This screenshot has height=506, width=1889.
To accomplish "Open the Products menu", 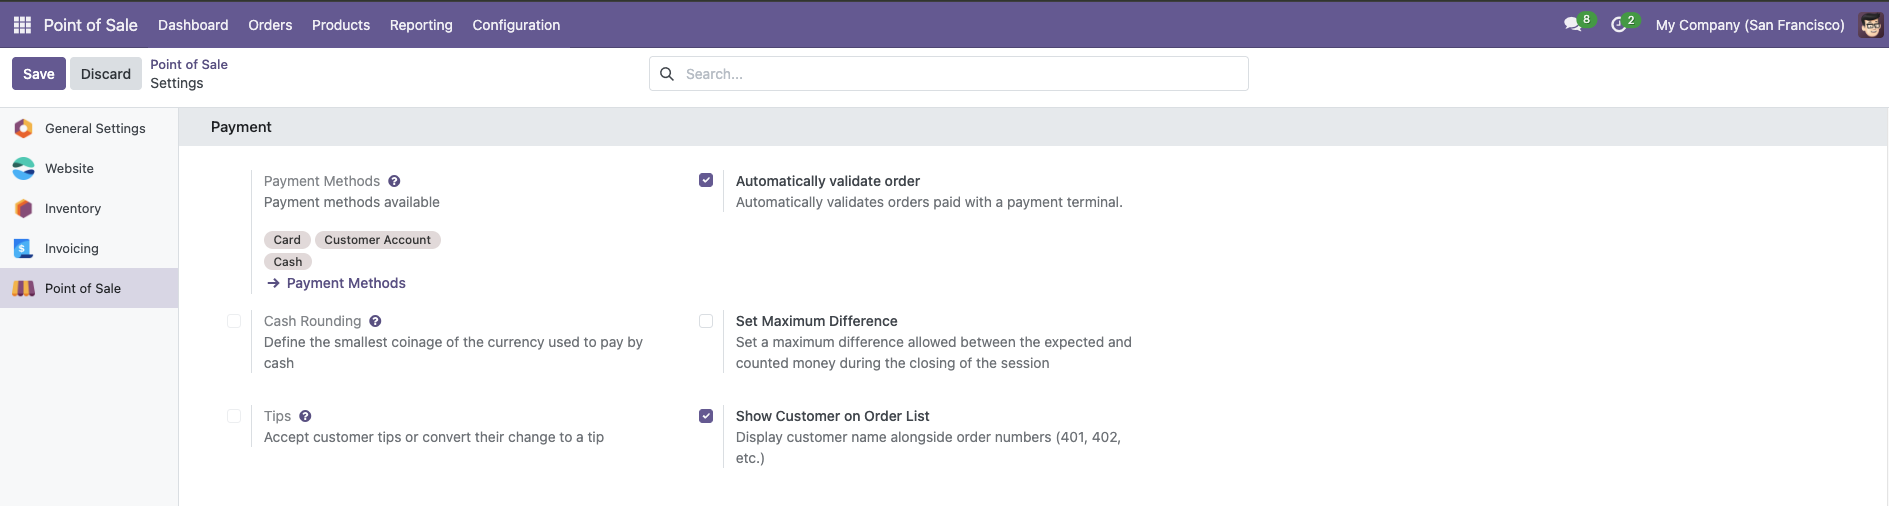I will coord(341,25).
